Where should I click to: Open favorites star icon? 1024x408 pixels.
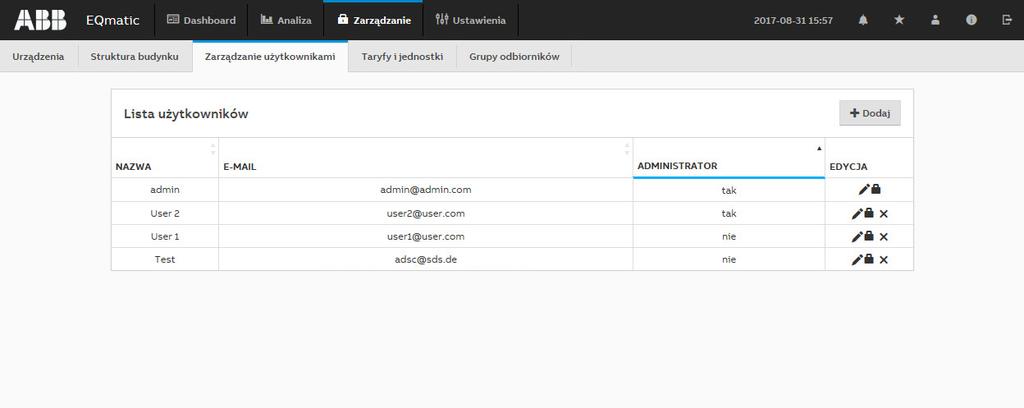click(899, 20)
